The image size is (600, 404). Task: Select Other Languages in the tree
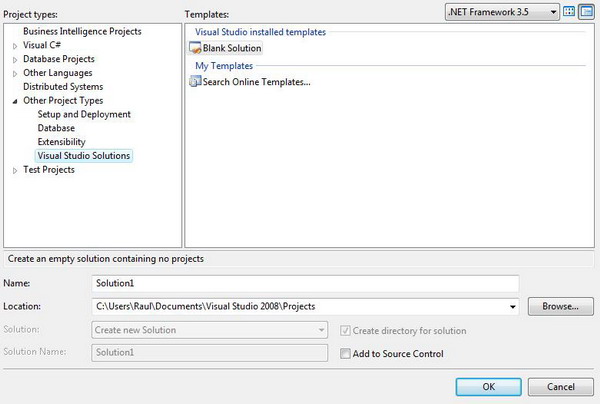(58, 73)
